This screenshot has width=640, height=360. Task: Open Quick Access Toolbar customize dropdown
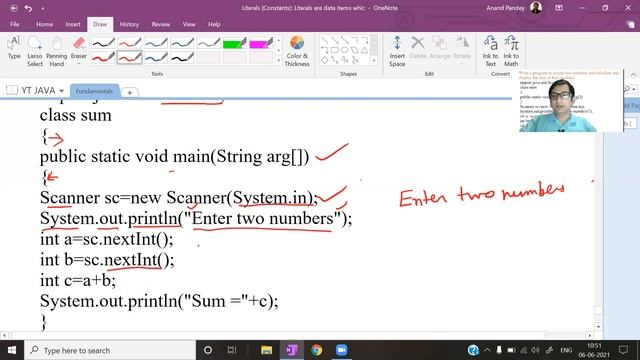point(43,8)
